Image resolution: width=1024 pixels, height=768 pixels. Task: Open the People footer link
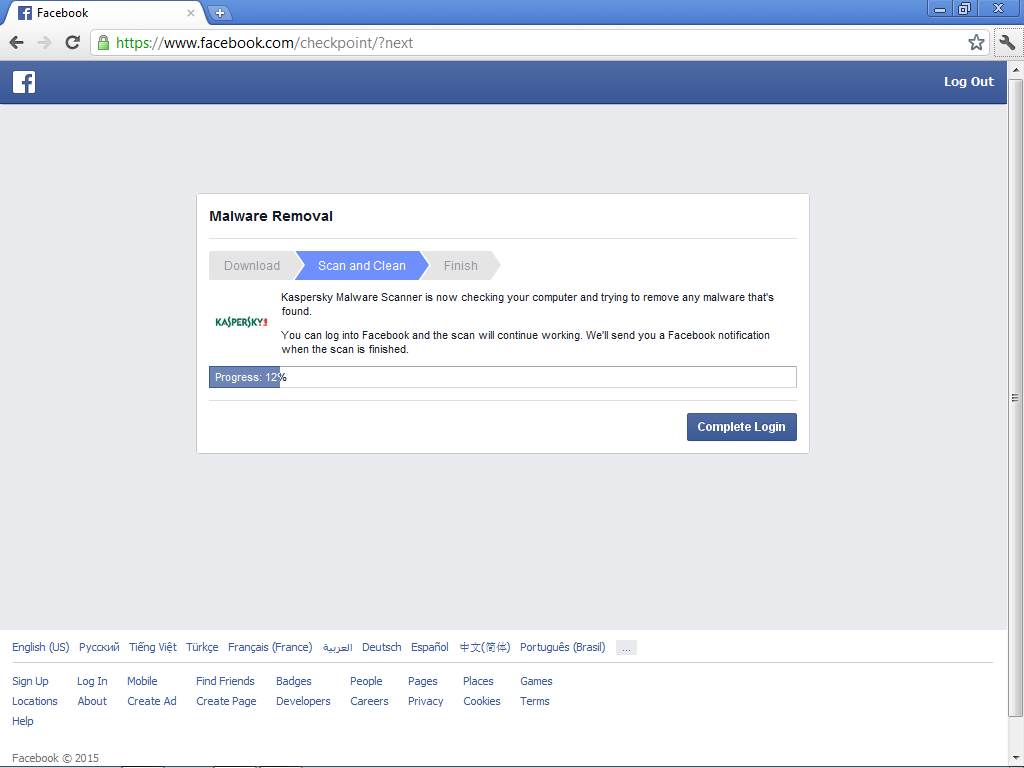(x=366, y=681)
